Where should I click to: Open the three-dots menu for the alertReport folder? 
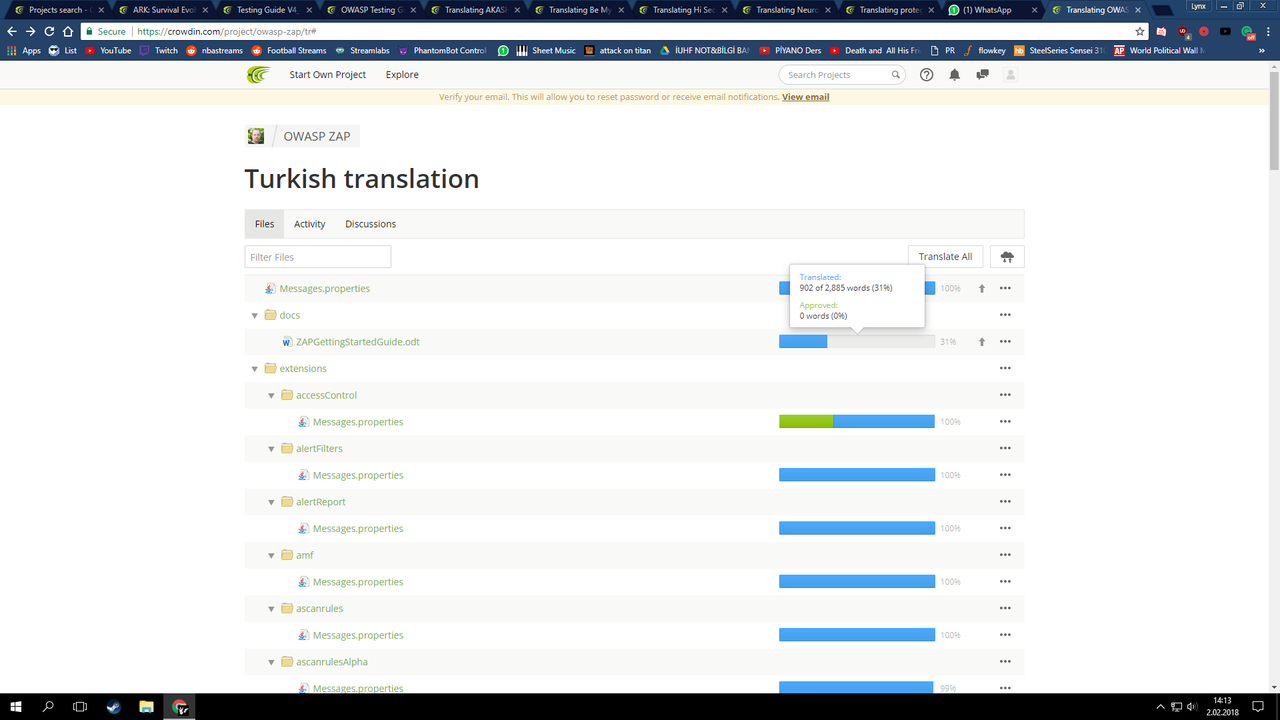pyautogui.click(x=1005, y=502)
